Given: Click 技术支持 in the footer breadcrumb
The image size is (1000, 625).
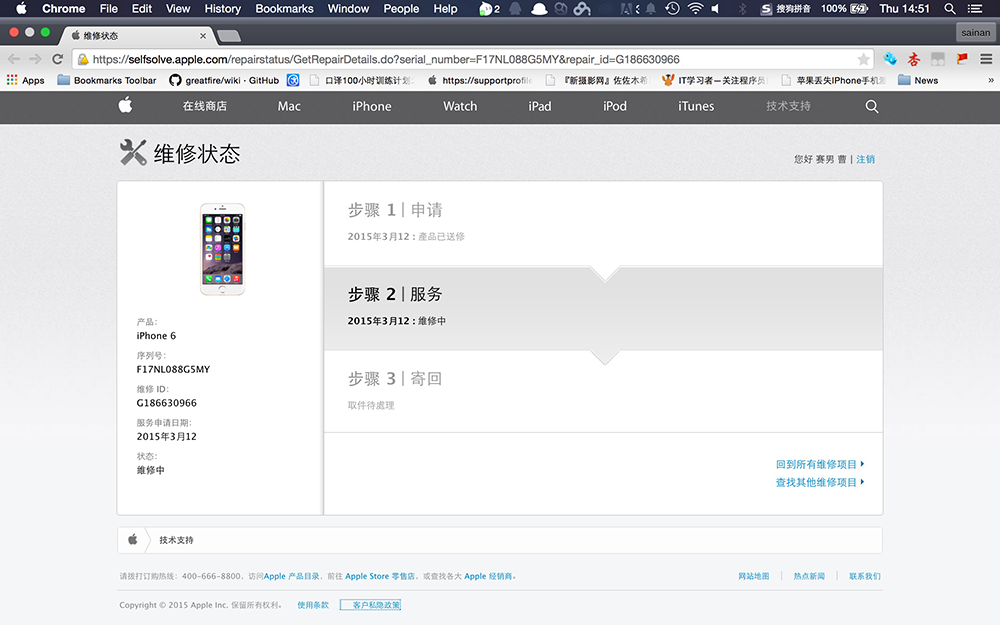Looking at the screenshot, I should point(176,540).
